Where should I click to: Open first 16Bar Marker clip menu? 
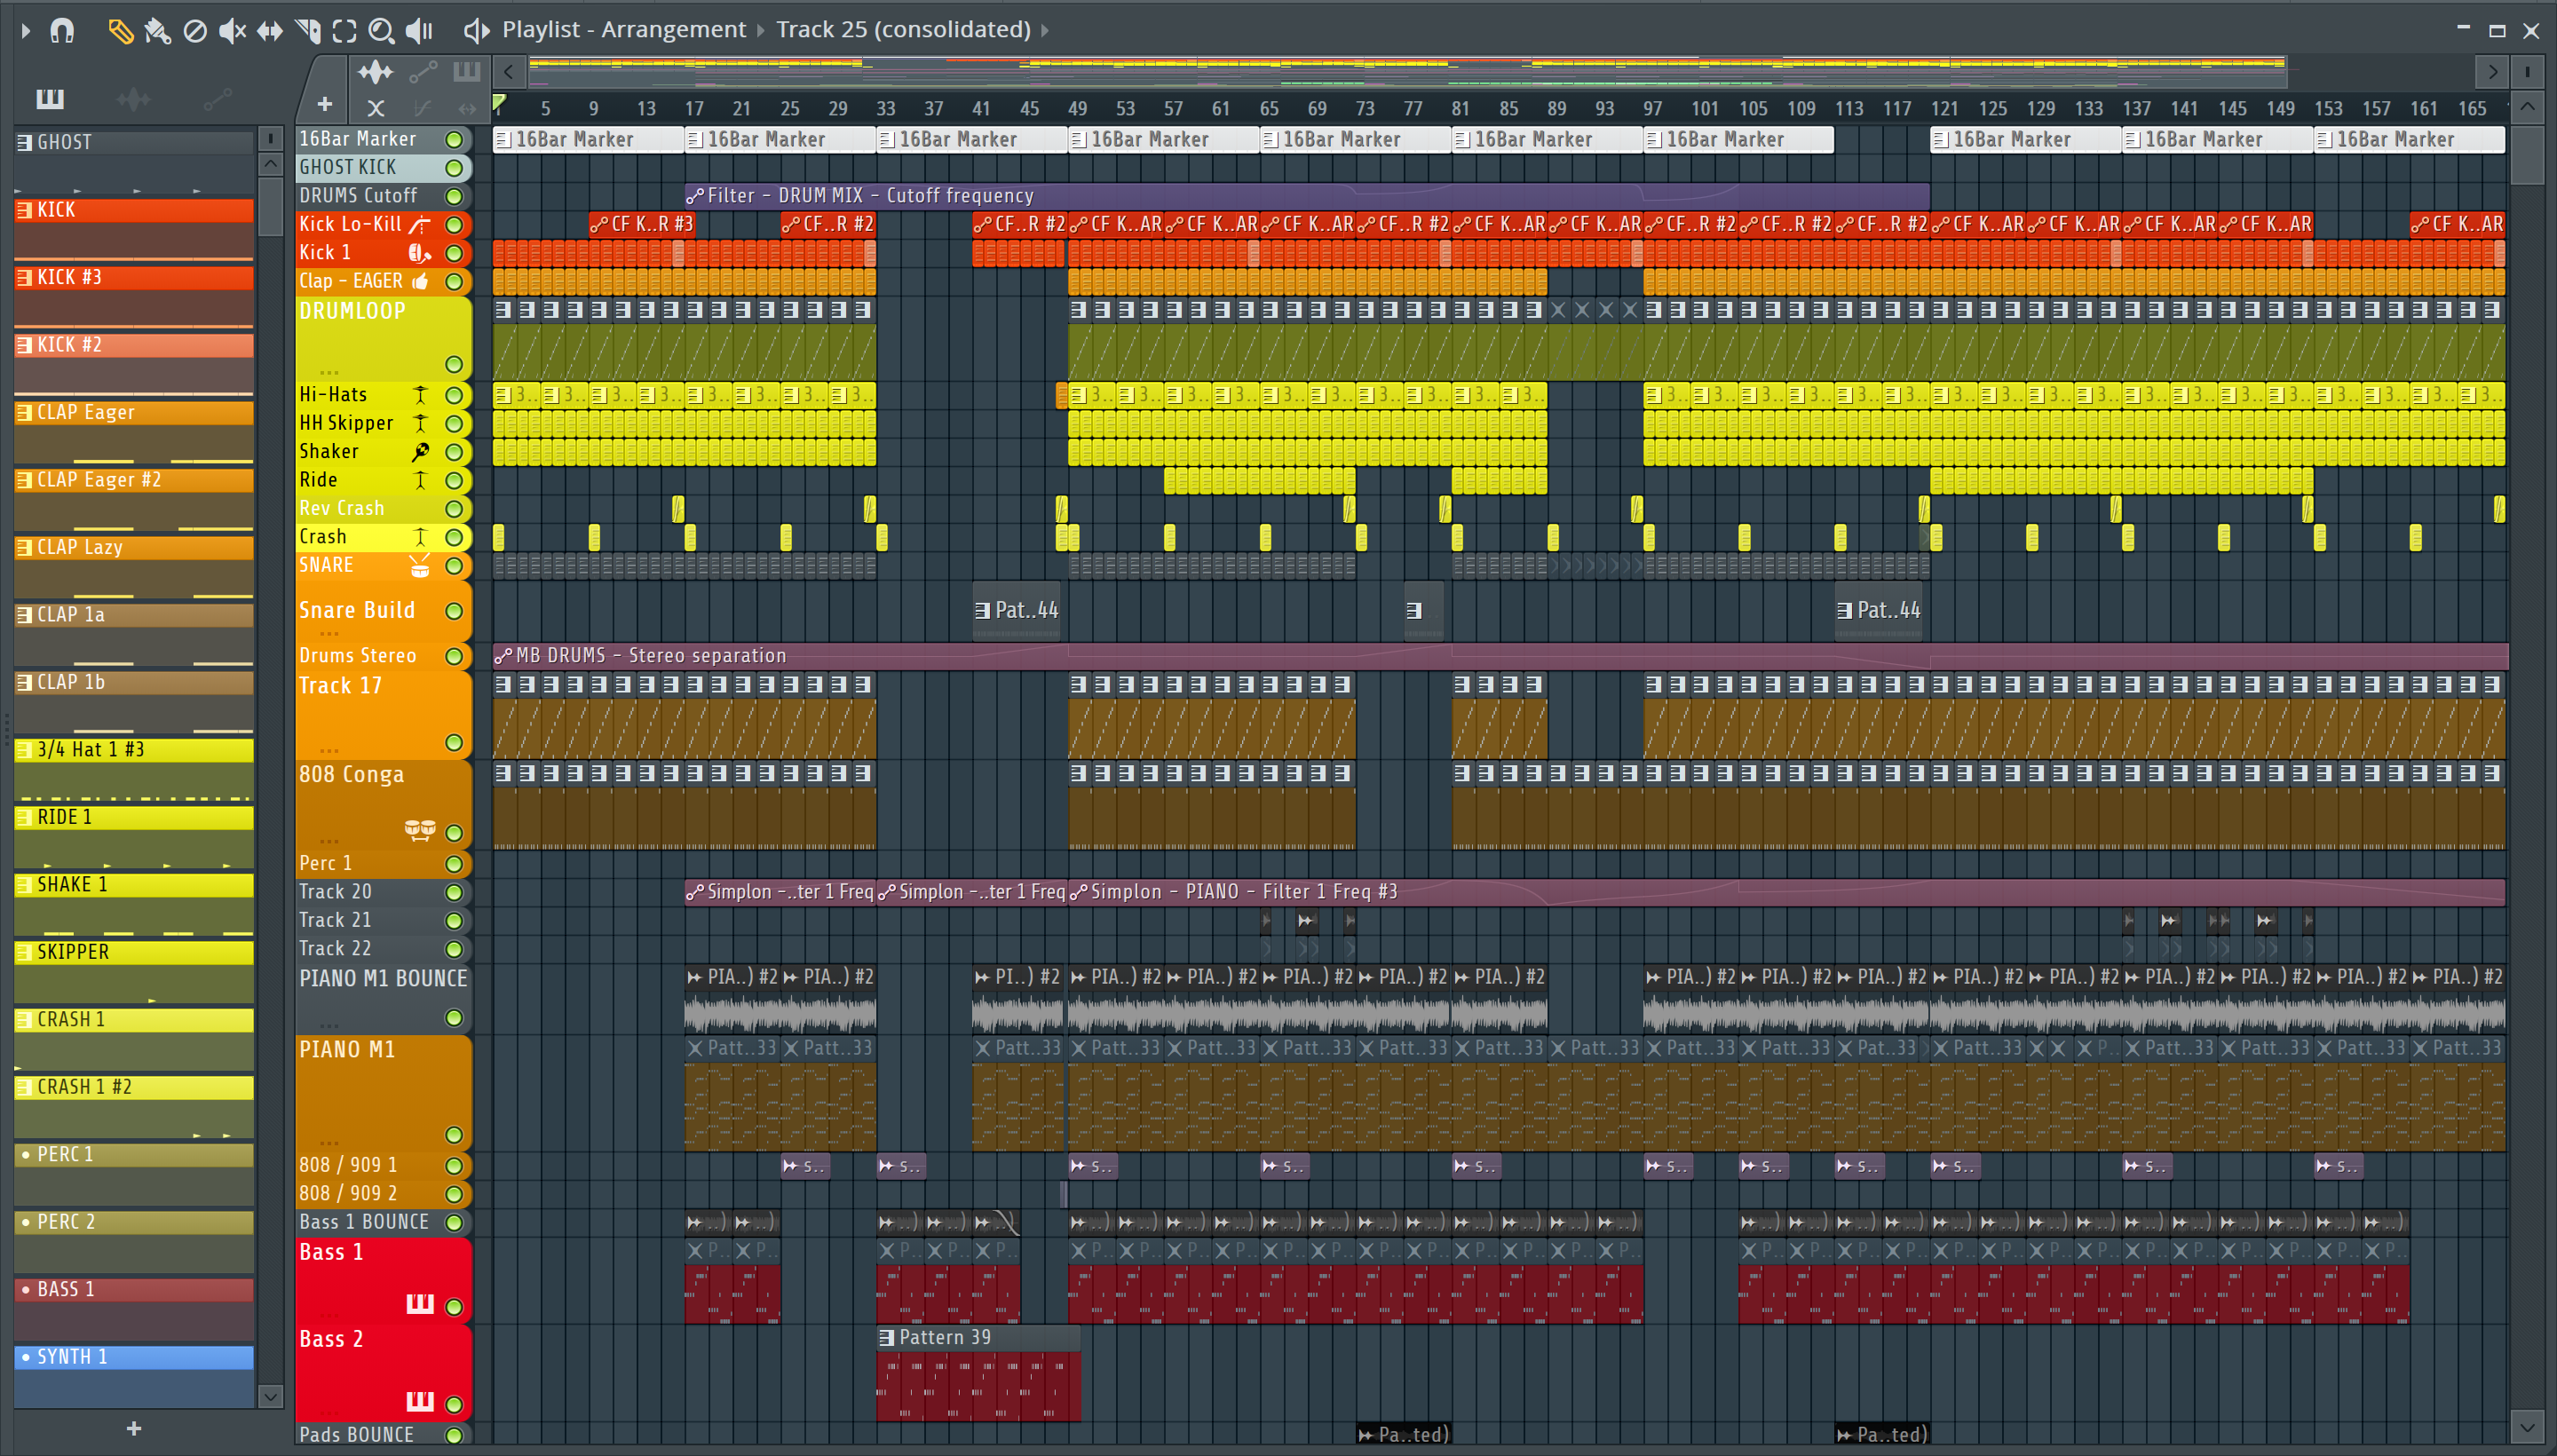tap(503, 140)
